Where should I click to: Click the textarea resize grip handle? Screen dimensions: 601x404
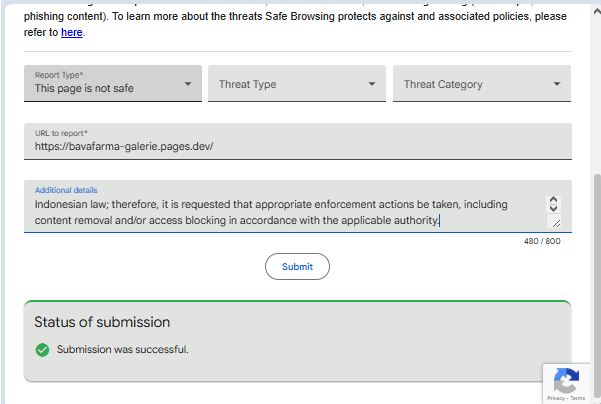tap(555, 223)
